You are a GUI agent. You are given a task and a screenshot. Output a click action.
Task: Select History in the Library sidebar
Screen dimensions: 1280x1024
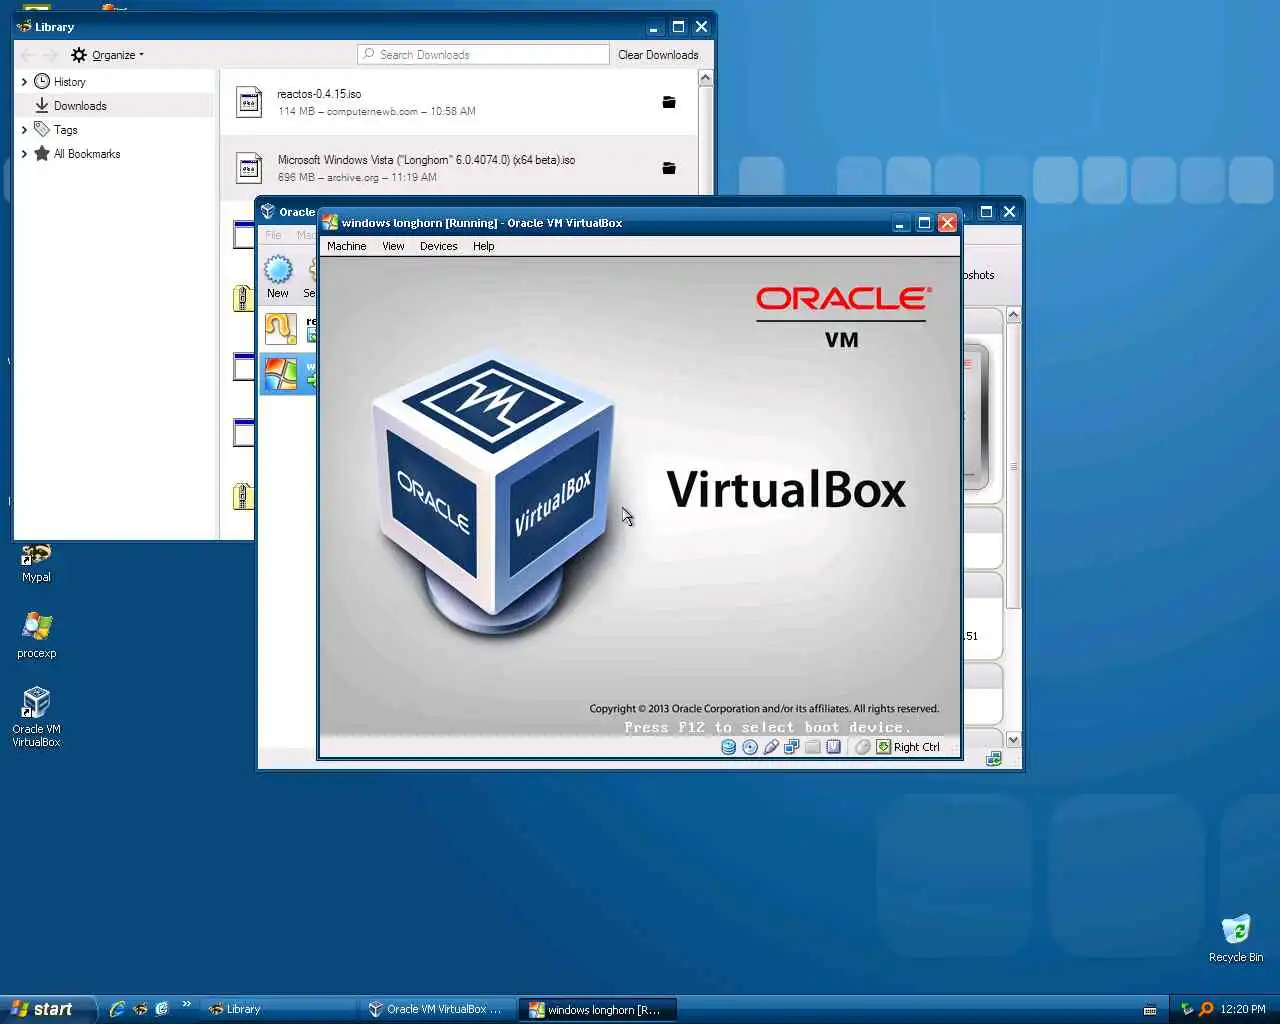click(69, 82)
